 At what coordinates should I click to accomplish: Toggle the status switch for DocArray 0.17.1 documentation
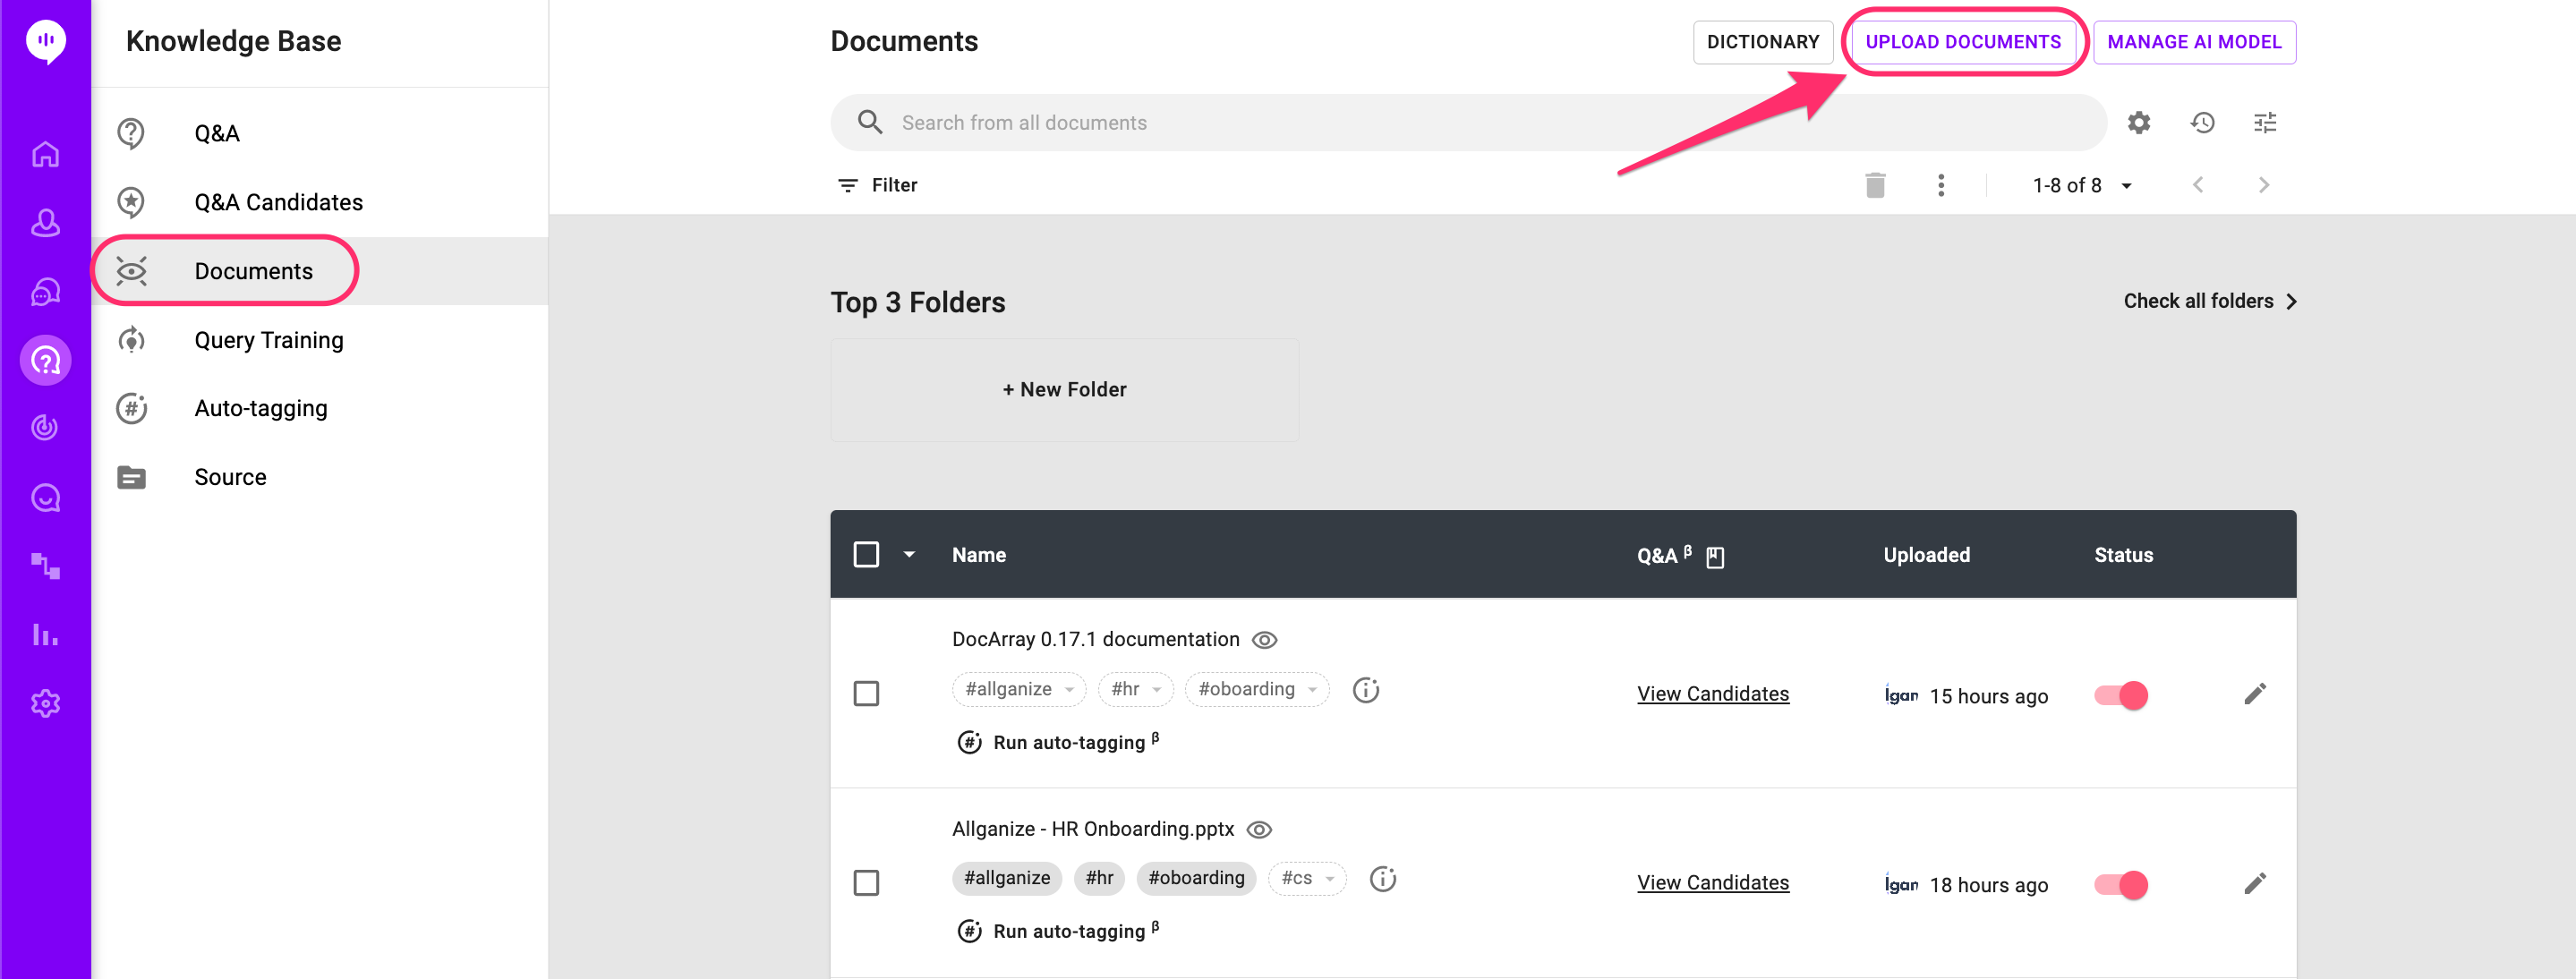pyautogui.click(x=2120, y=695)
